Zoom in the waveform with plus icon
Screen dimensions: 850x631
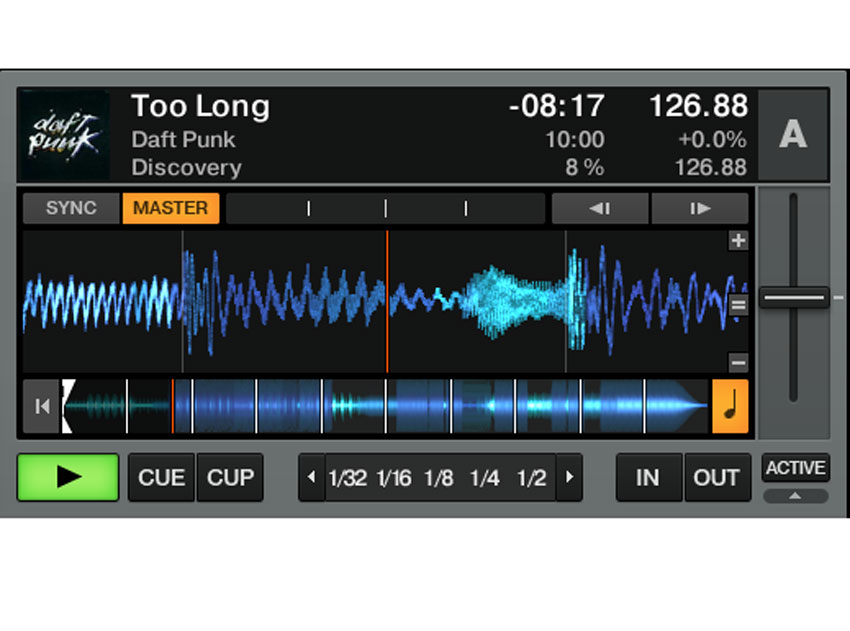click(738, 240)
